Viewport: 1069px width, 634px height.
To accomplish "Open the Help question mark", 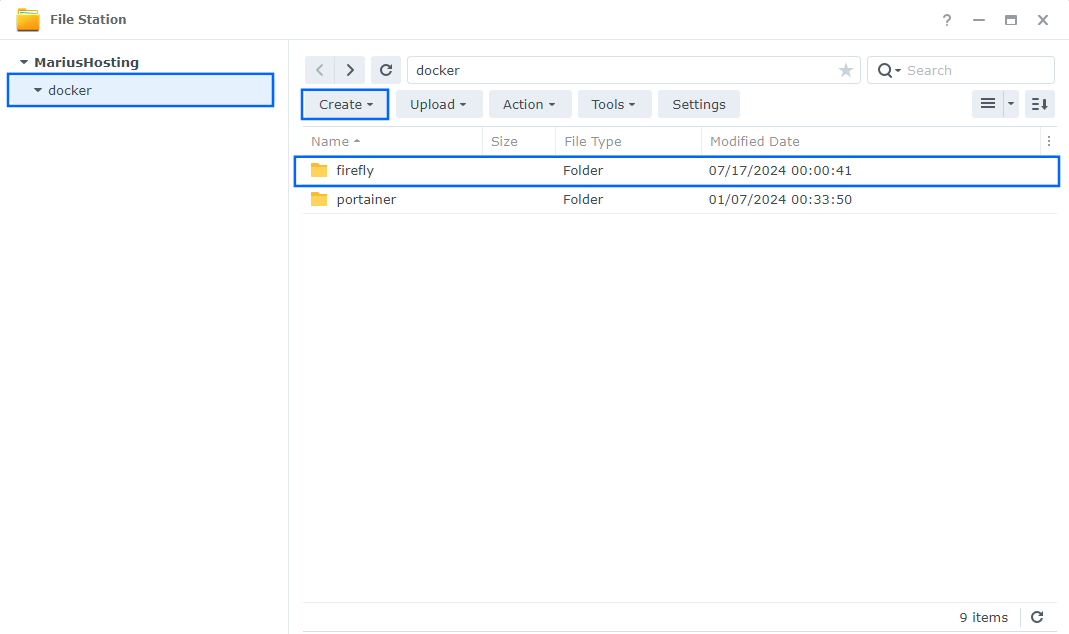I will pyautogui.click(x=946, y=20).
